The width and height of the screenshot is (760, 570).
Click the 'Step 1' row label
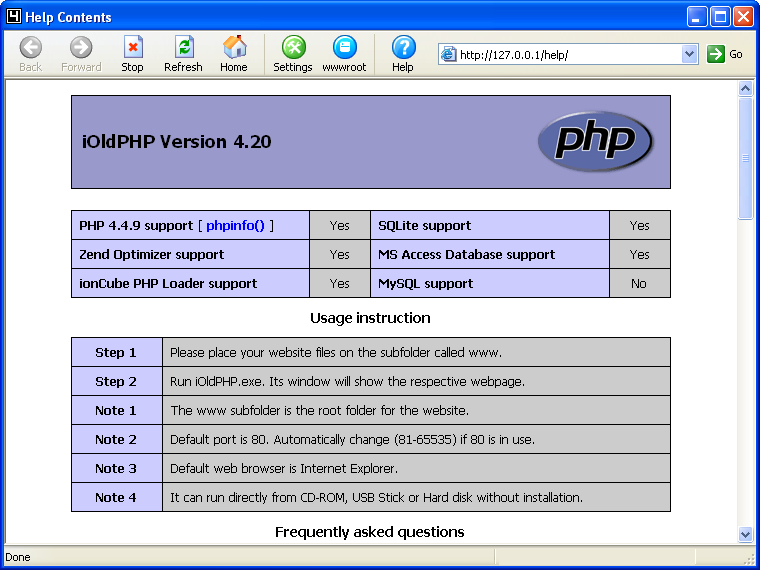click(x=116, y=352)
